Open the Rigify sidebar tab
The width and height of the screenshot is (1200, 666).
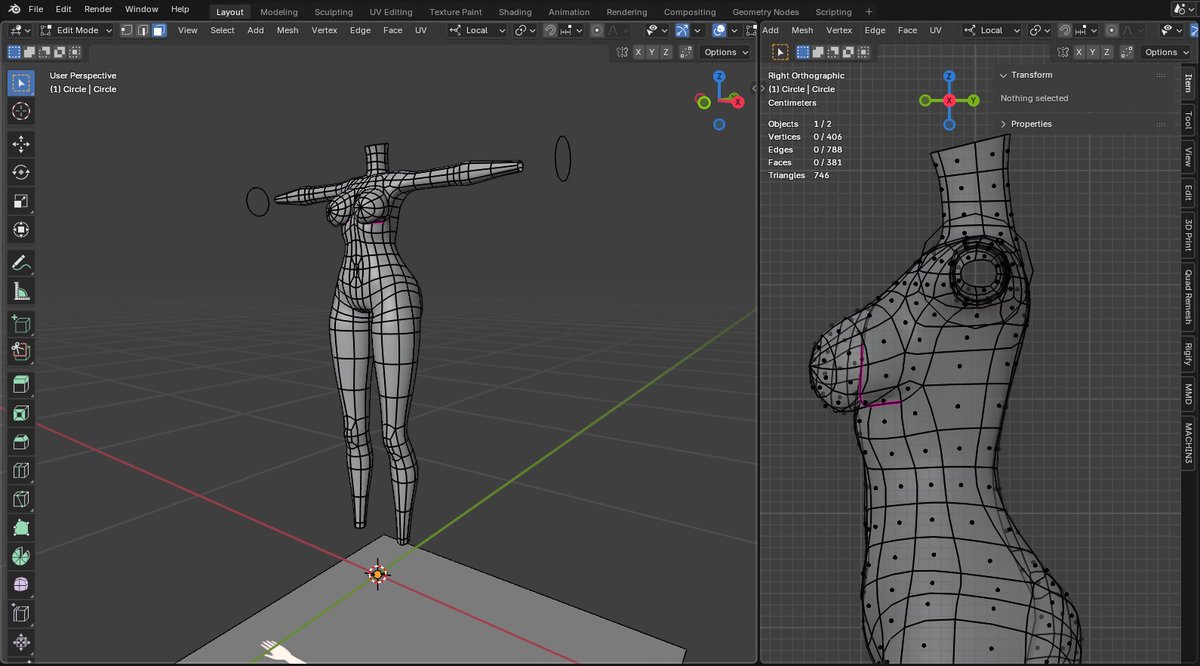tap(1188, 355)
